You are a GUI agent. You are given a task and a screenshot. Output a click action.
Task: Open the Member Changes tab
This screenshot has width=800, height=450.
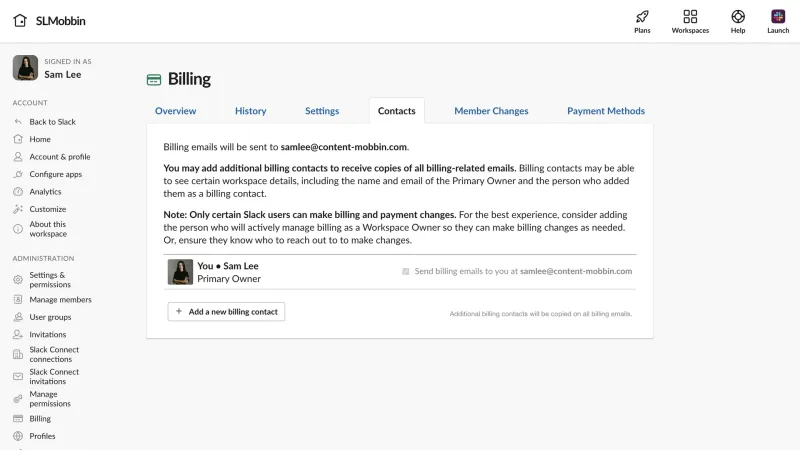491,111
